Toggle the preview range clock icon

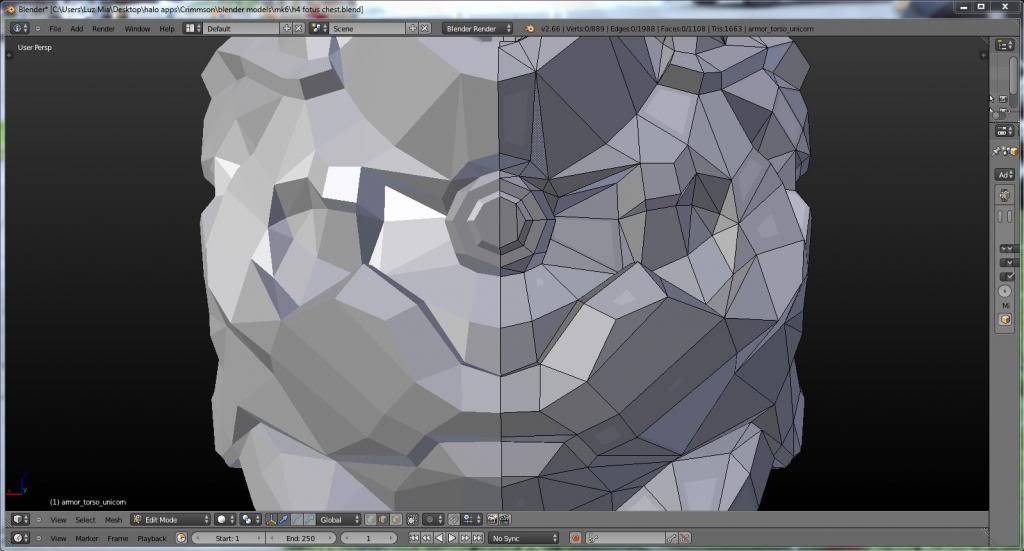click(x=182, y=538)
